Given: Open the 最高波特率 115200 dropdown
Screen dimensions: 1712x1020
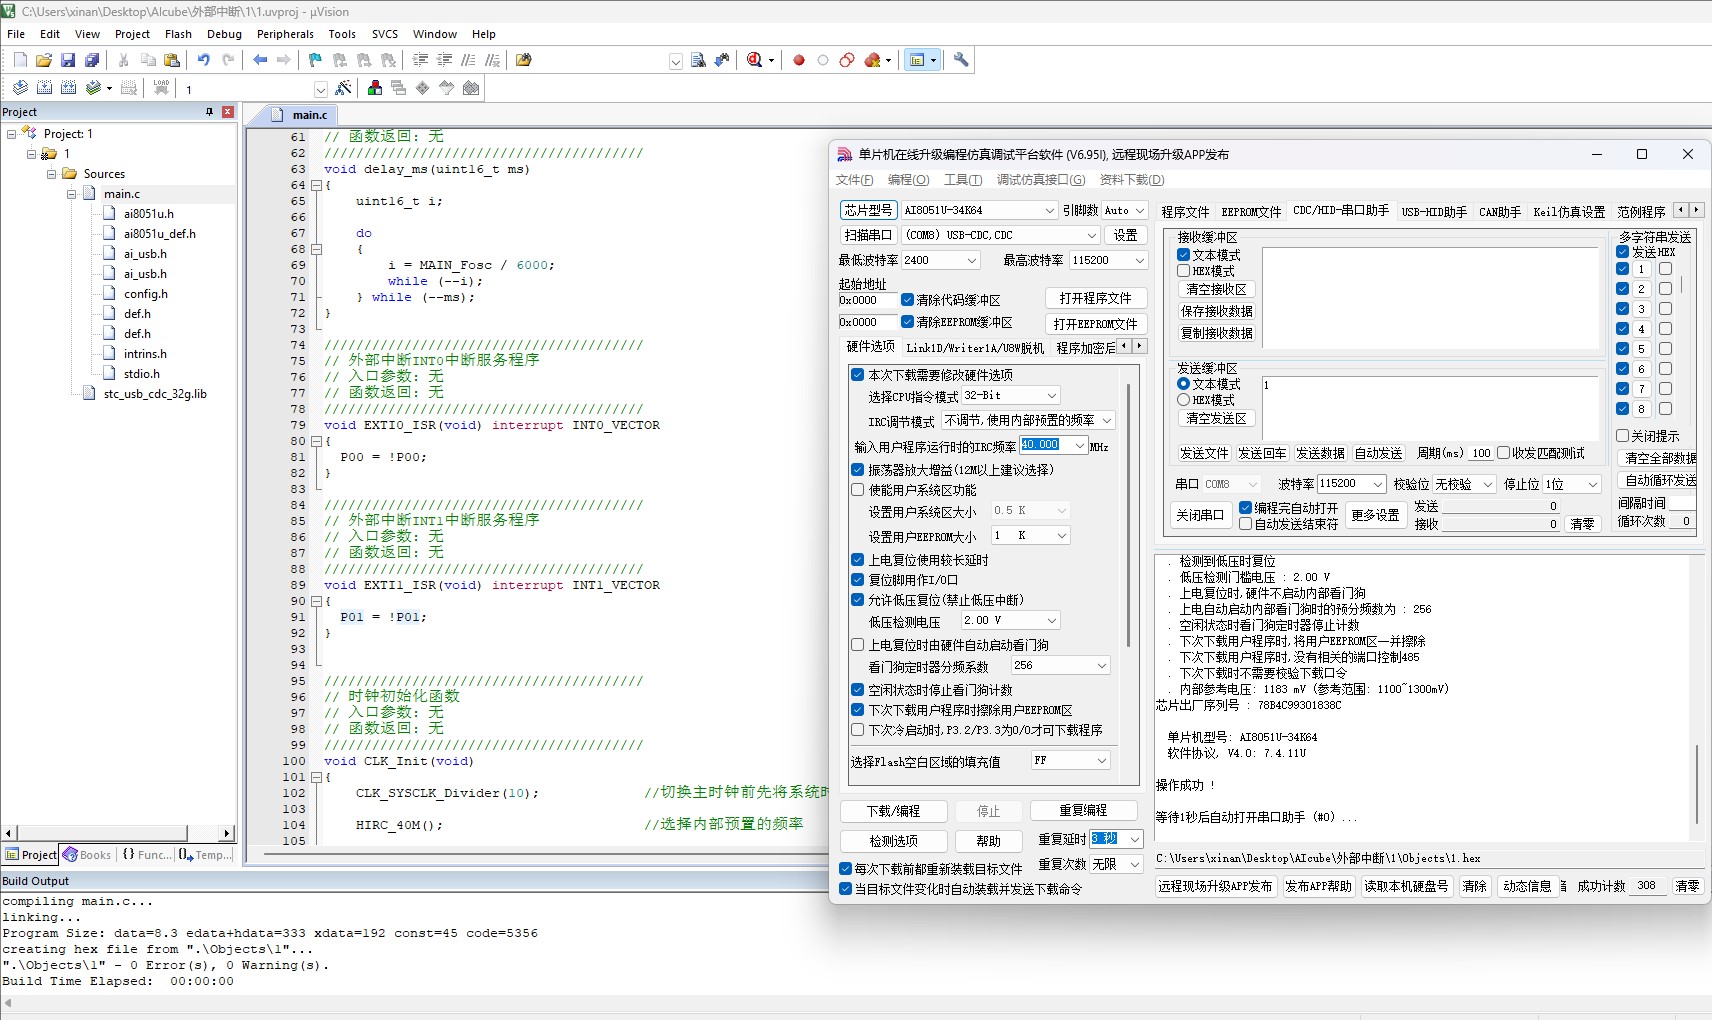Looking at the screenshot, I should (1108, 260).
